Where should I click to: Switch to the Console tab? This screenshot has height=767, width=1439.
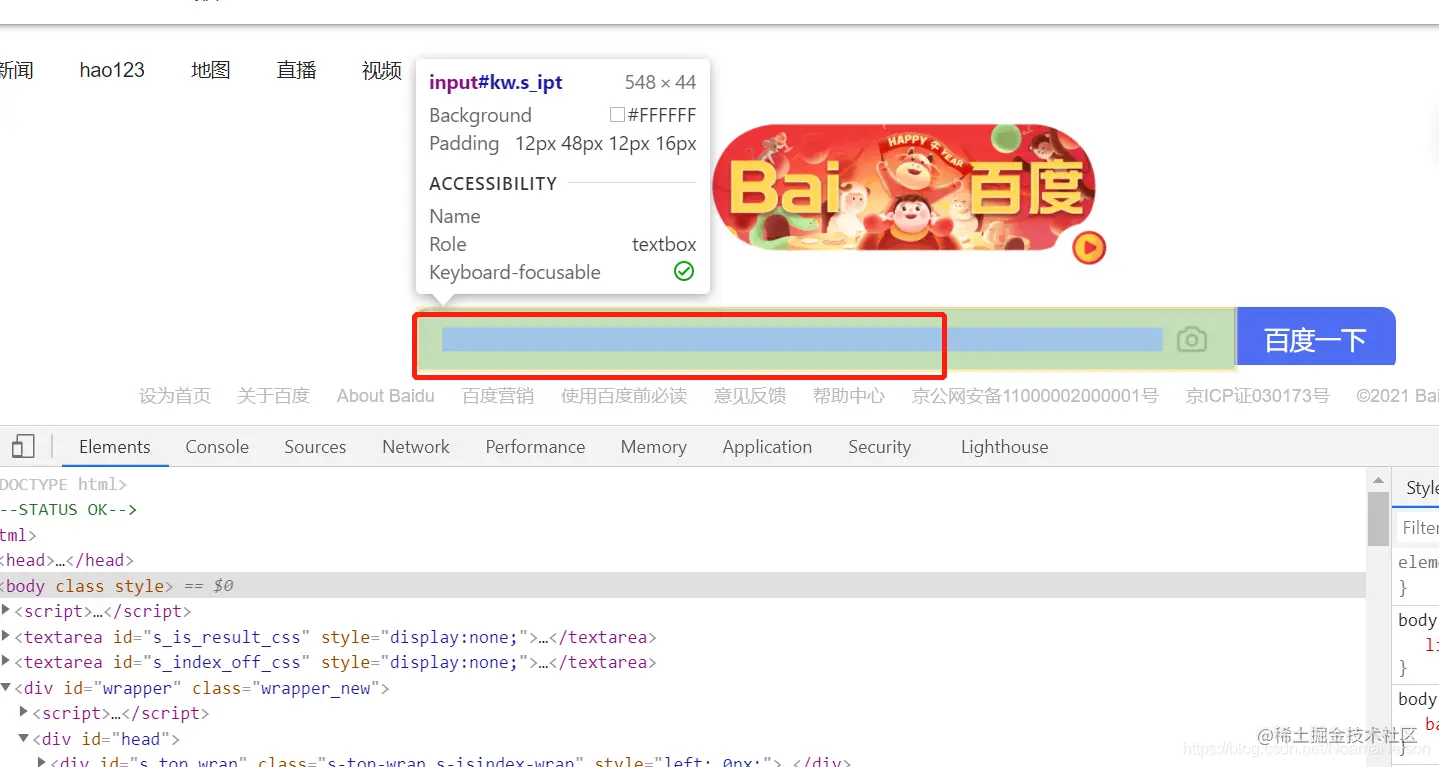point(217,447)
